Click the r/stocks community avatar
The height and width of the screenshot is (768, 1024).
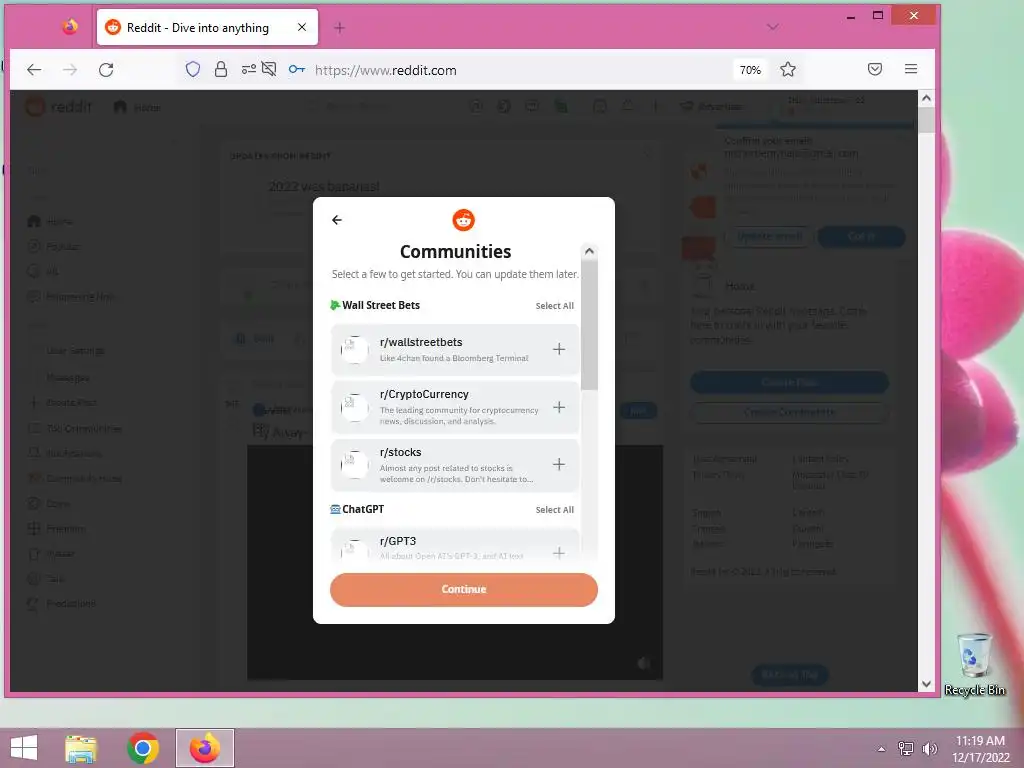pyautogui.click(x=355, y=464)
